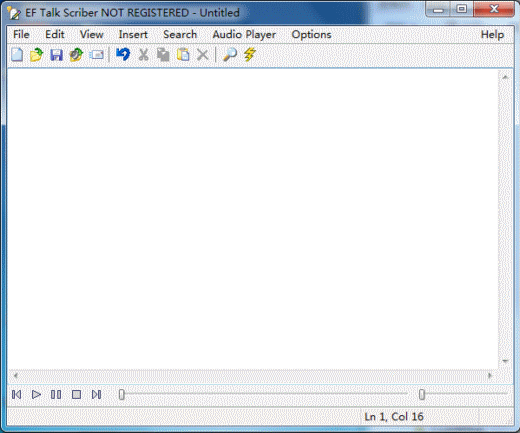Click the horizontal scrollbar left arrow
This screenshot has height=433, width=520.
point(15,376)
